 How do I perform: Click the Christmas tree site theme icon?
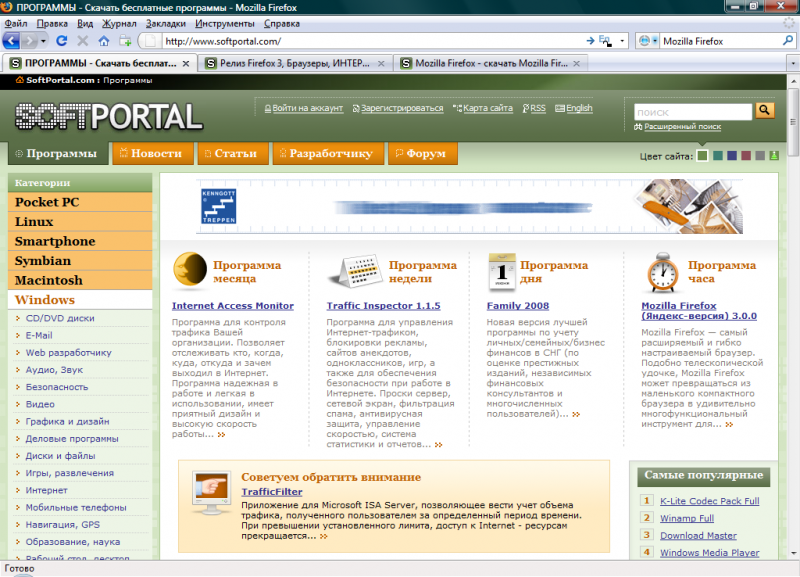point(774,156)
